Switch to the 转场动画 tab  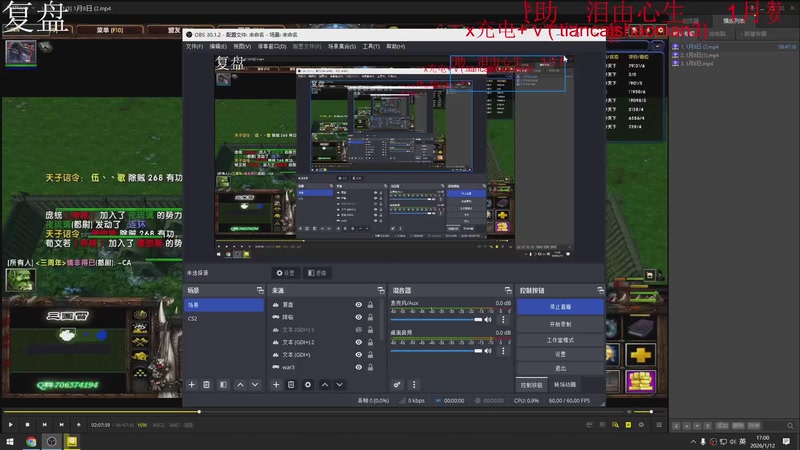click(x=565, y=385)
